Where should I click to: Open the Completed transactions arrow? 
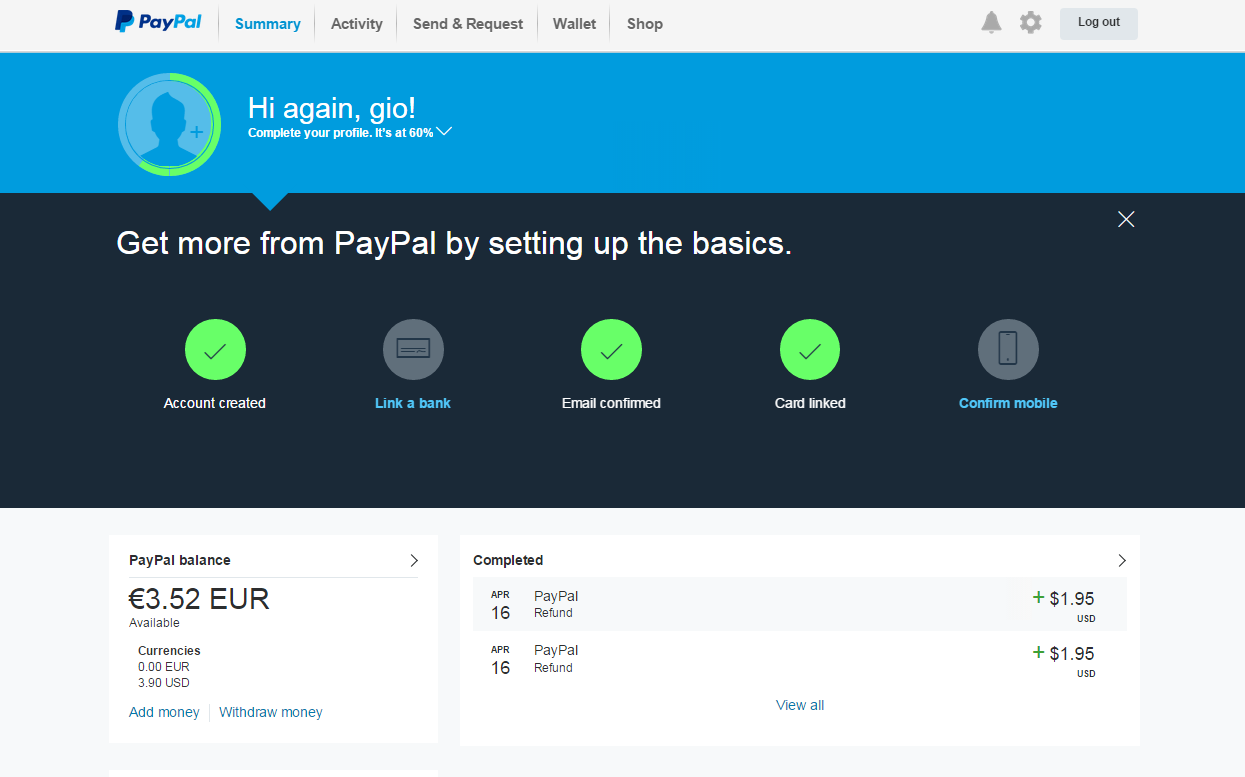(1122, 560)
